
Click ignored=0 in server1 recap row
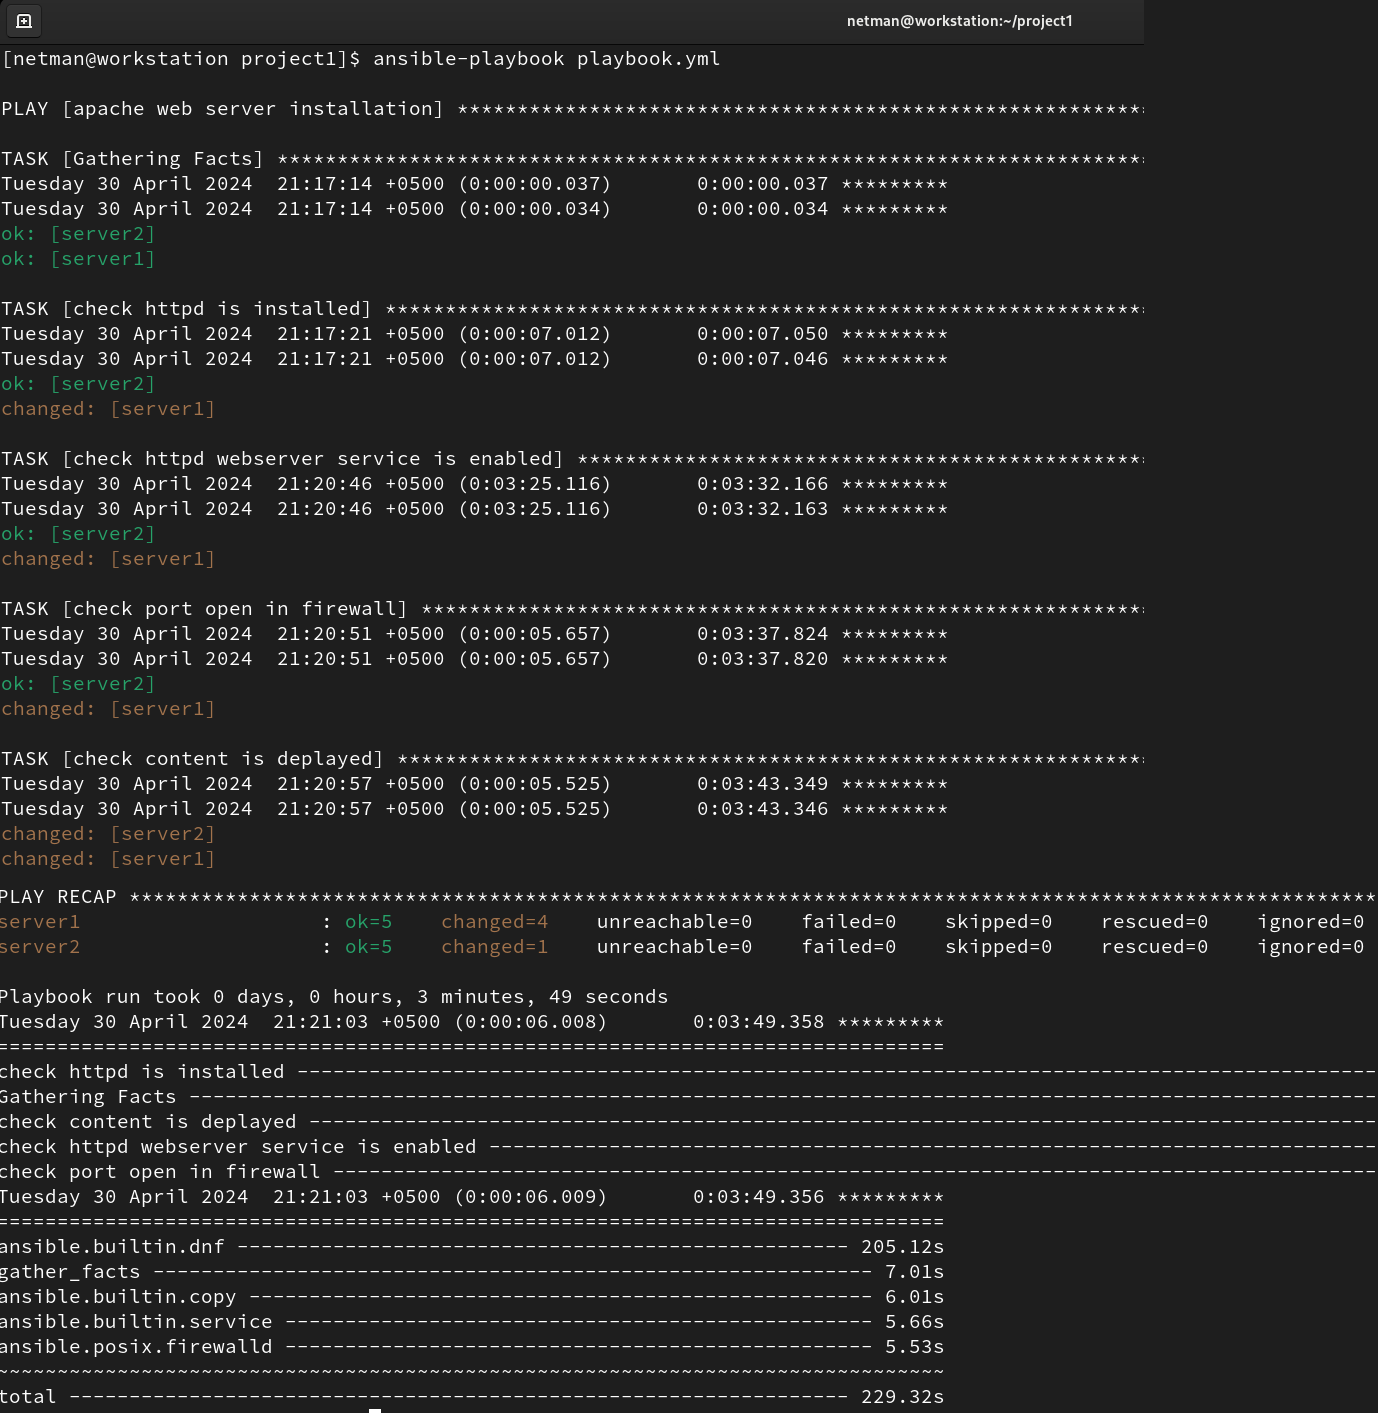[x=1311, y=922]
